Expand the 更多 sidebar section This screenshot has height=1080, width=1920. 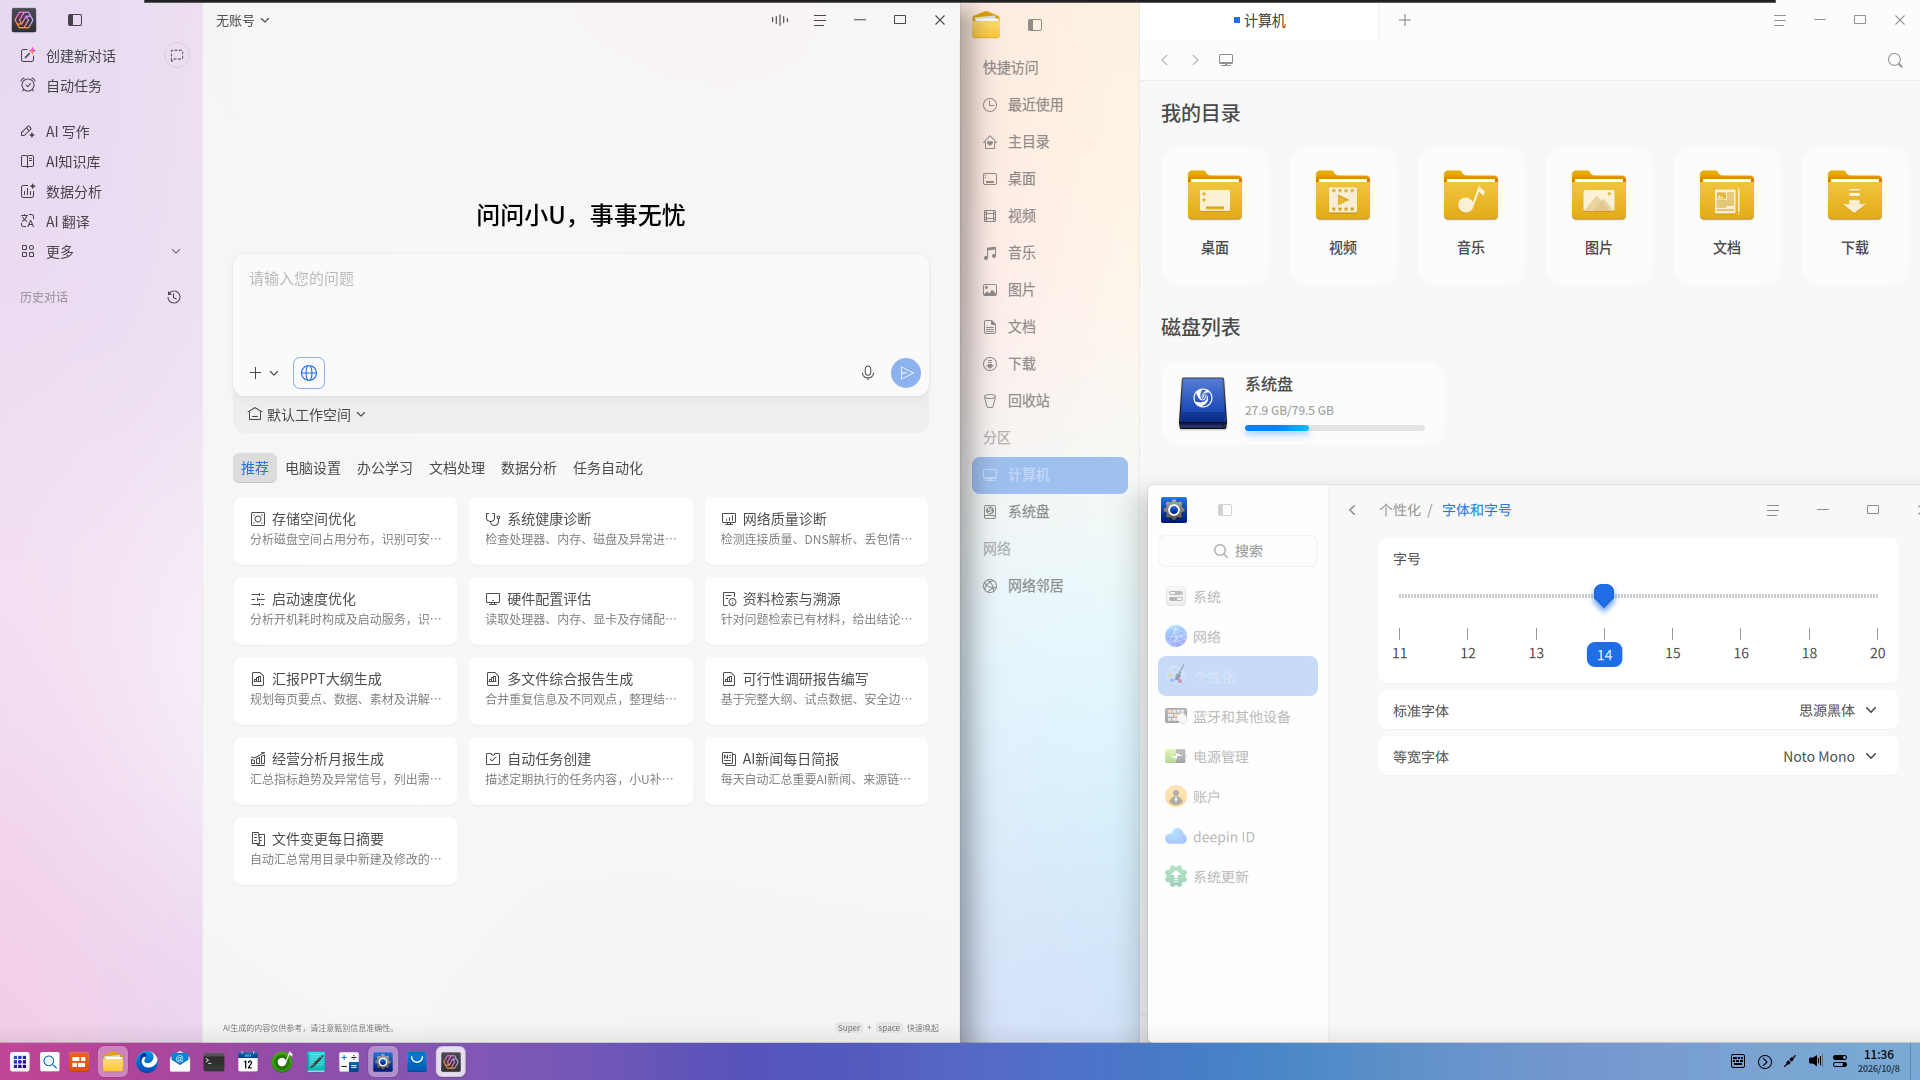coord(101,252)
